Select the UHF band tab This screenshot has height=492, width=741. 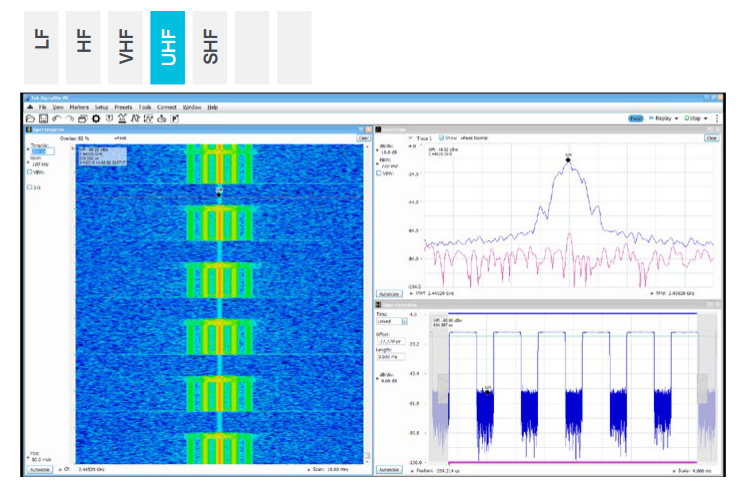167,48
